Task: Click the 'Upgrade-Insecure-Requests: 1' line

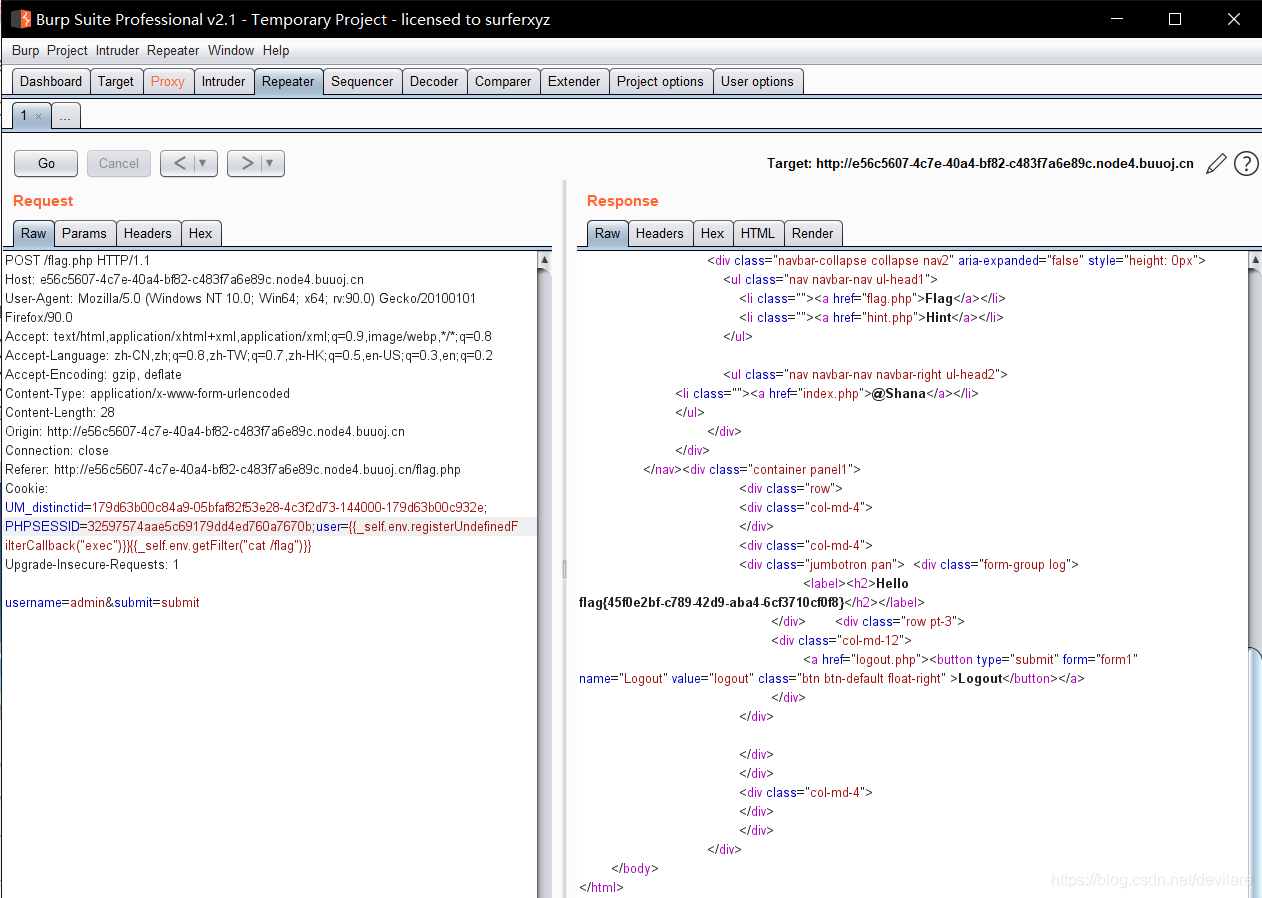Action: tap(92, 564)
